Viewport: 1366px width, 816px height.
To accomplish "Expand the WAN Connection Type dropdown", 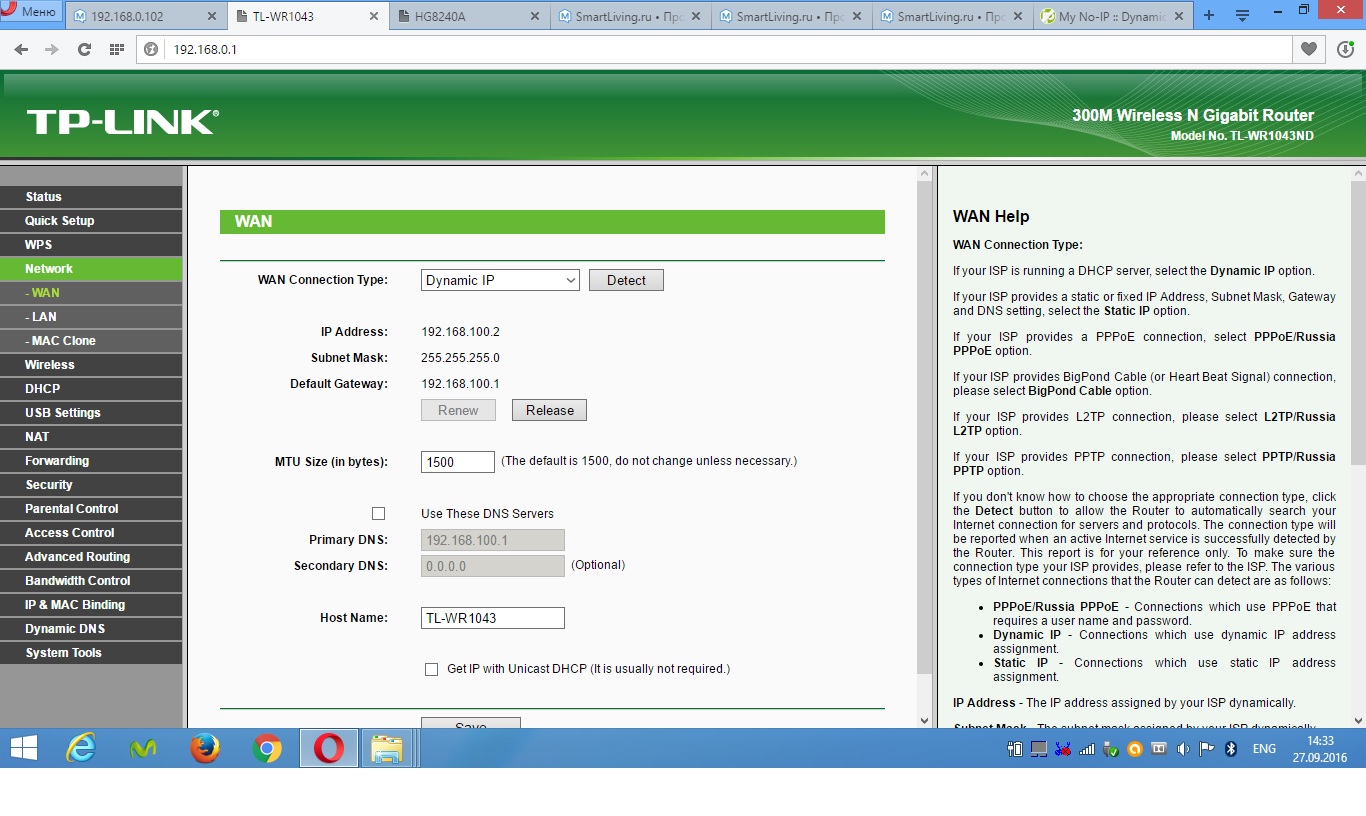I will tap(500, 281).
